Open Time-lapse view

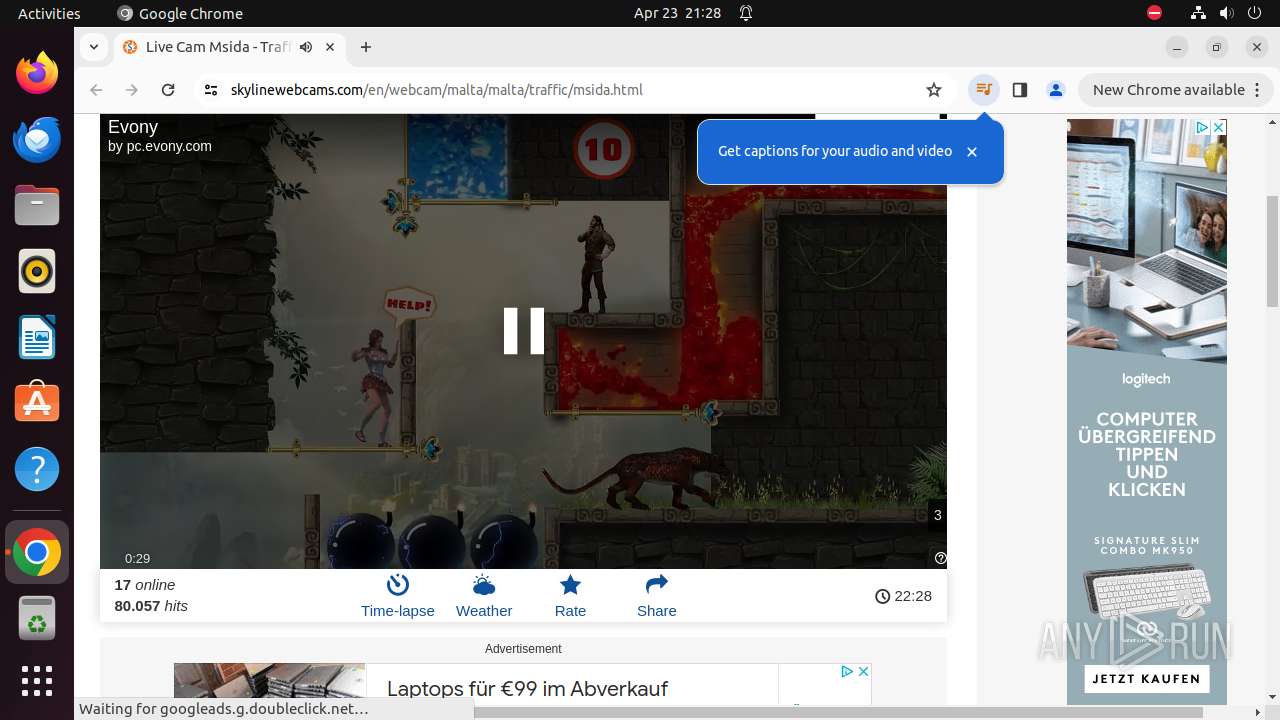tap(398, 596)
